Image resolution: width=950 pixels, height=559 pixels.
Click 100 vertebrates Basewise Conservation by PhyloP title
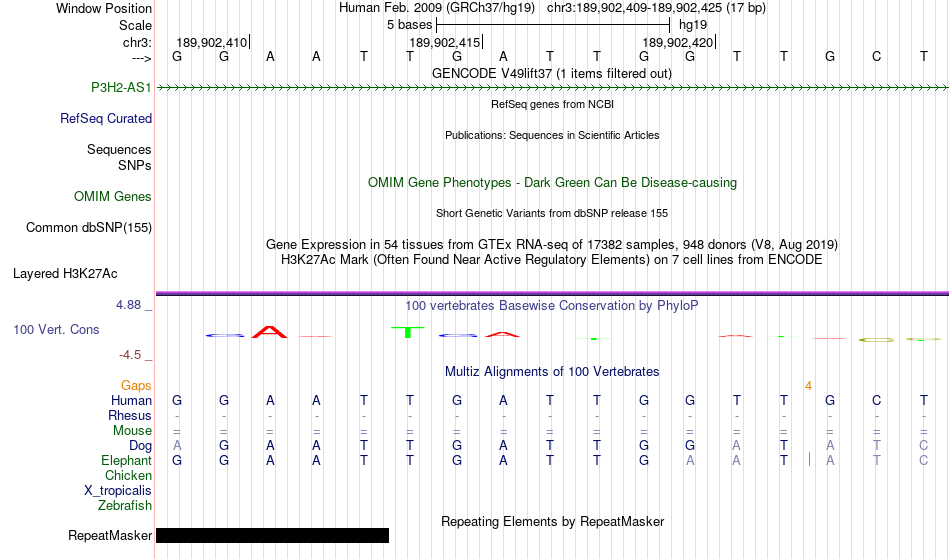coord(552,305)
